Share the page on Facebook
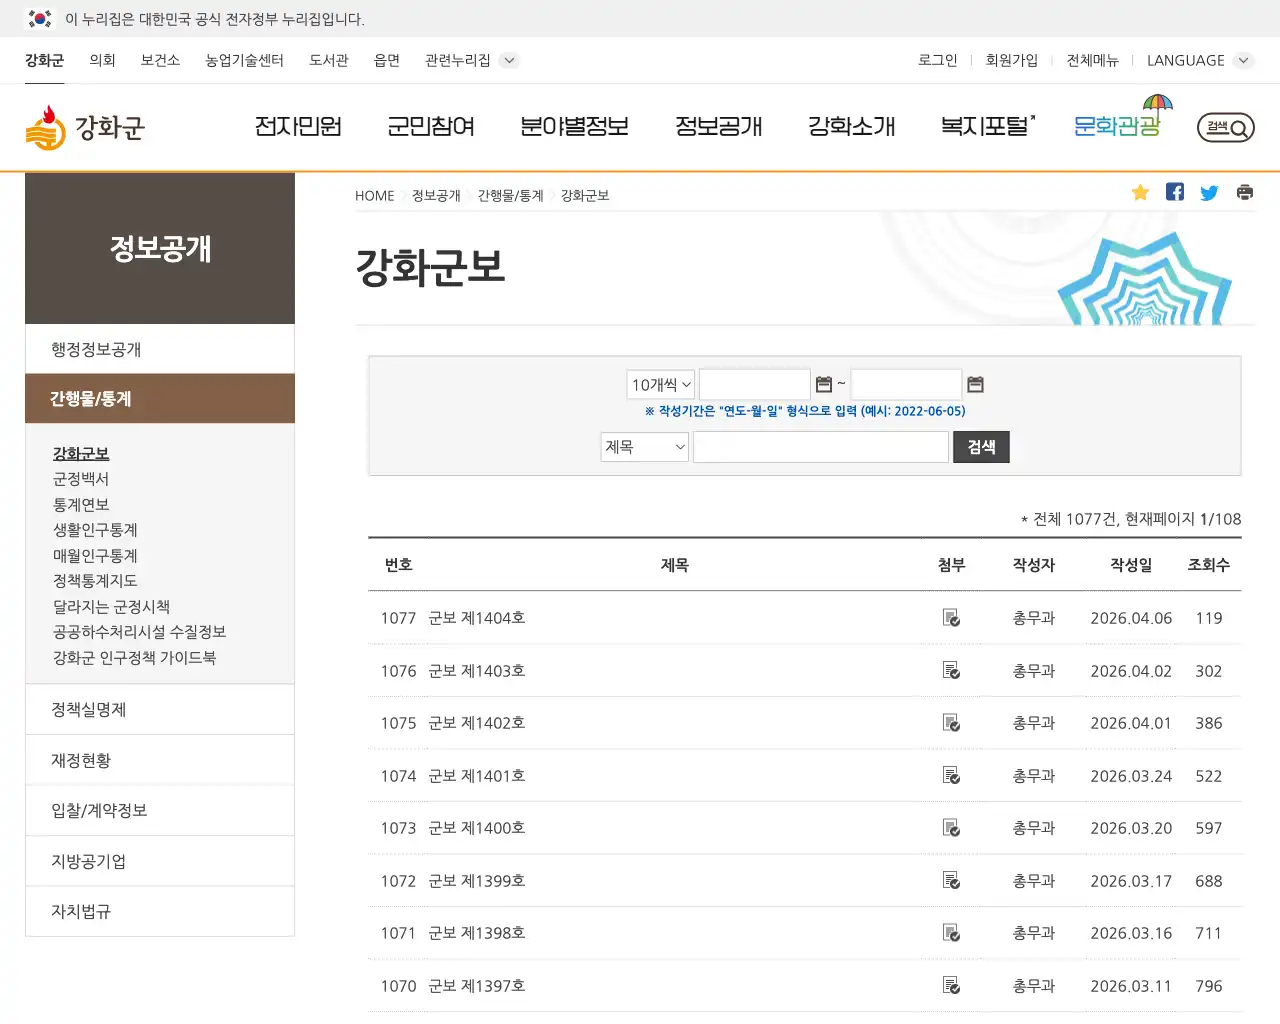 point(1175,192)
